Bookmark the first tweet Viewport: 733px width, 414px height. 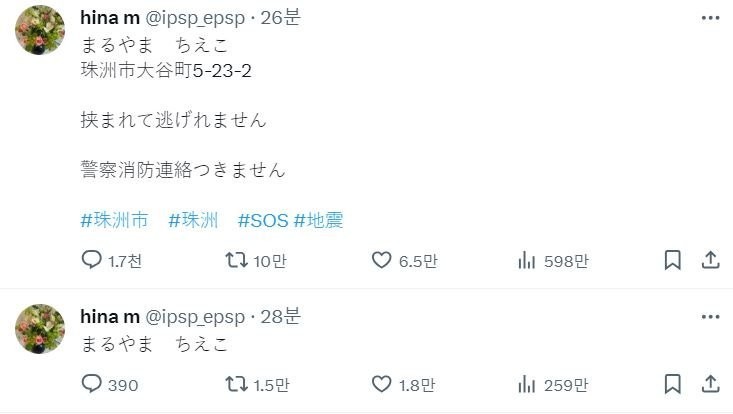coord(673,261)
